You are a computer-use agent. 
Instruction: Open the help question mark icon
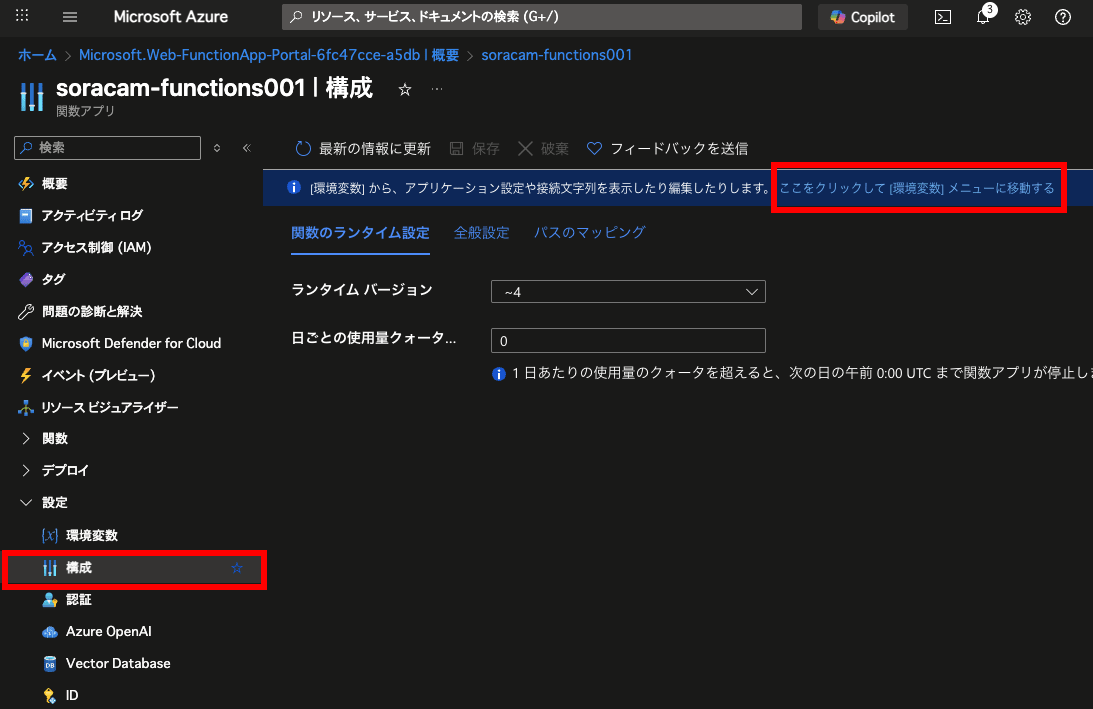1062,17
